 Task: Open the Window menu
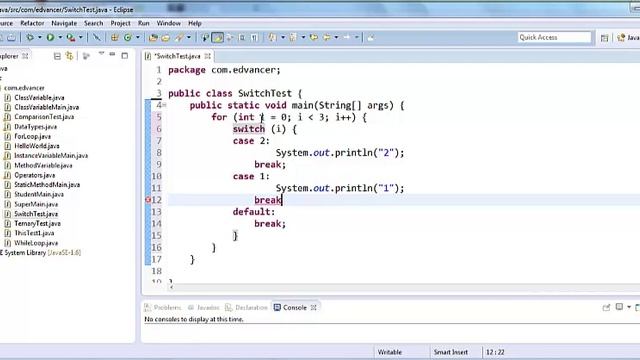click(x=169, y=23)
